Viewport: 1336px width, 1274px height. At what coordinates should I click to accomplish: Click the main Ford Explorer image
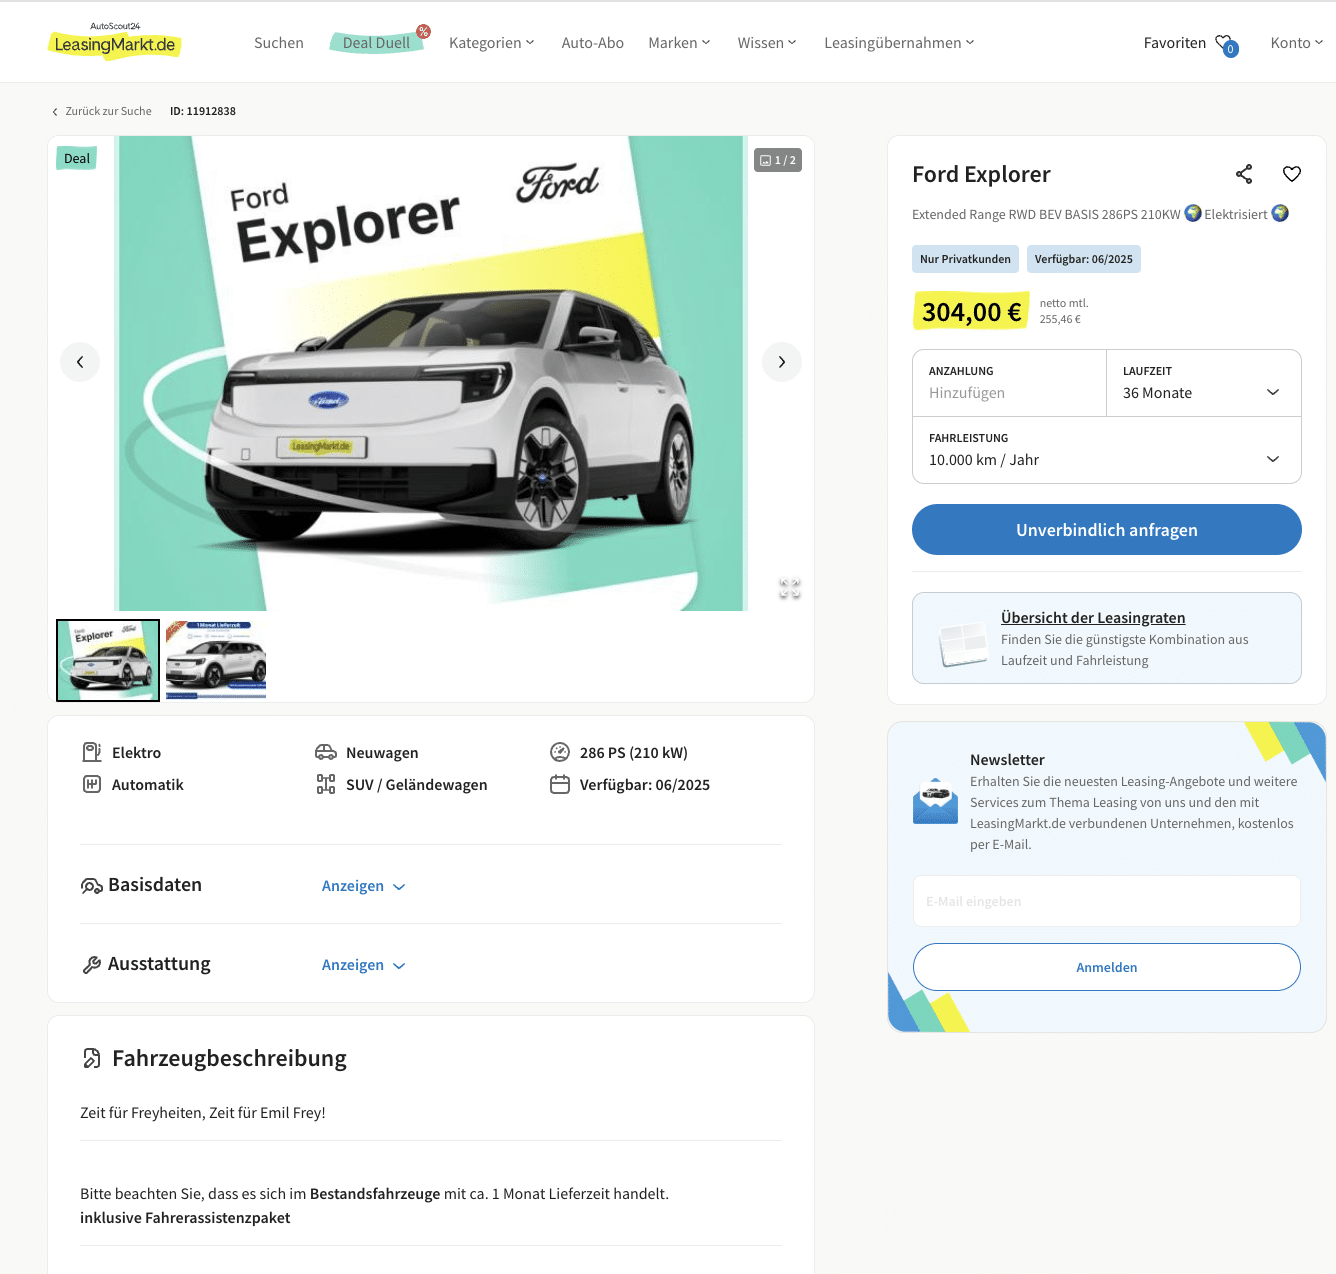click(431, 373)
